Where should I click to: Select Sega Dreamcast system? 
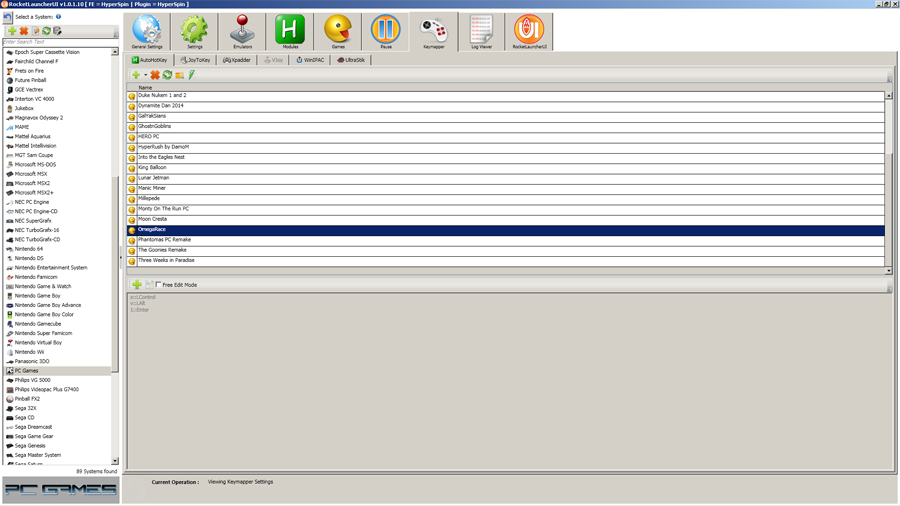click(x=33, y=427)
